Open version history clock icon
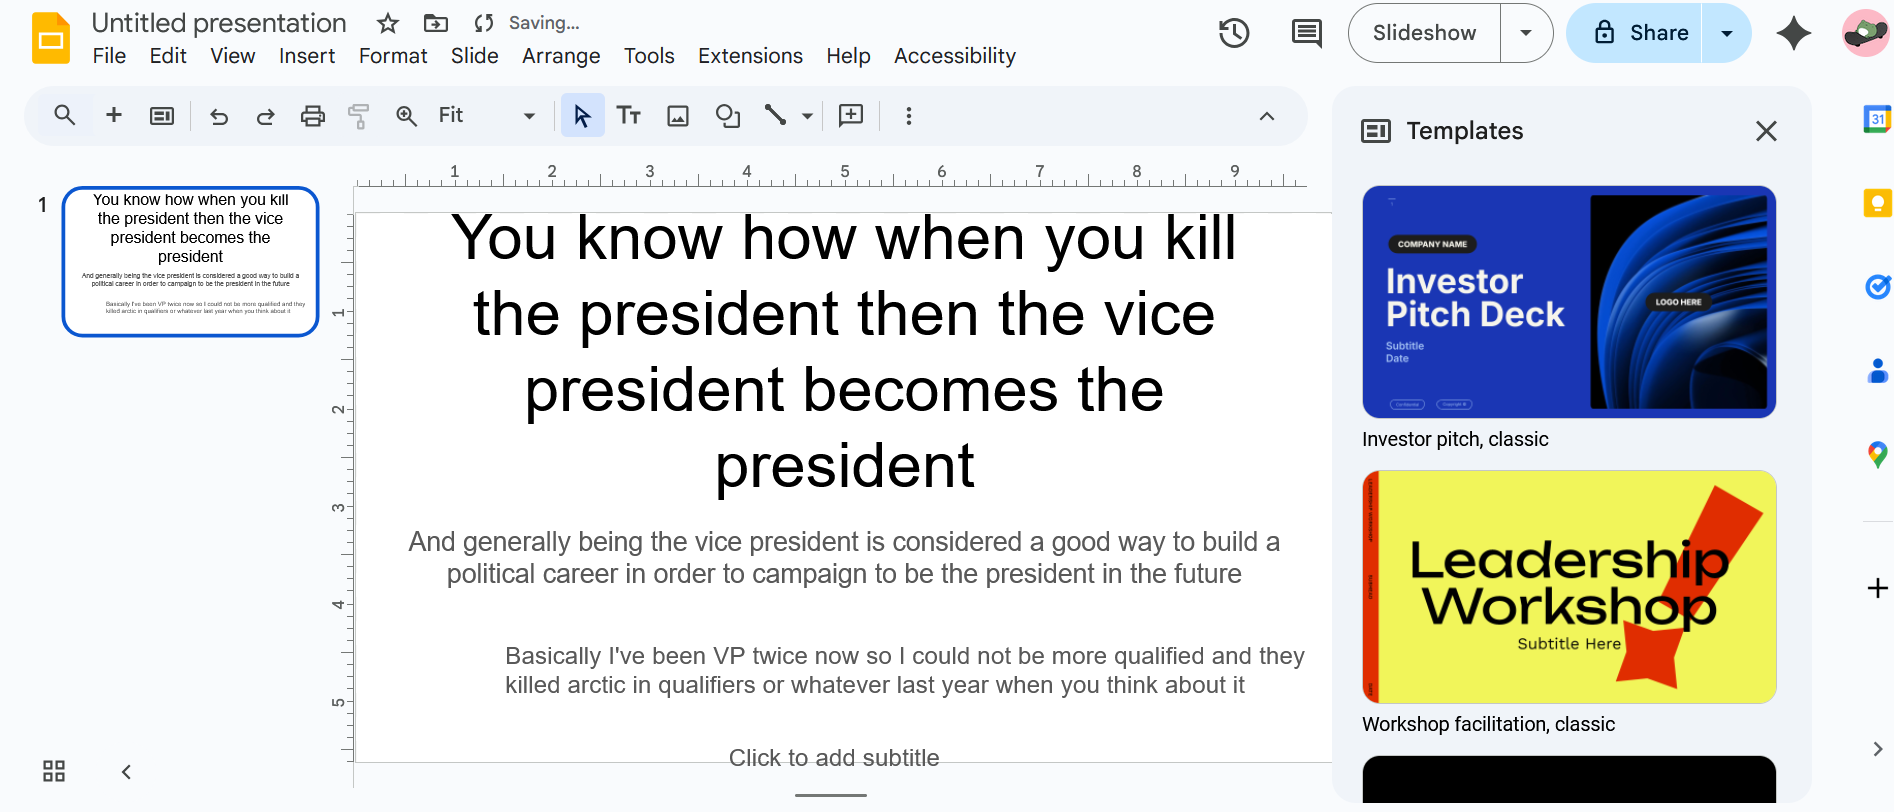The width and height of the screenshot is (1894, 812). point(1234,33)
